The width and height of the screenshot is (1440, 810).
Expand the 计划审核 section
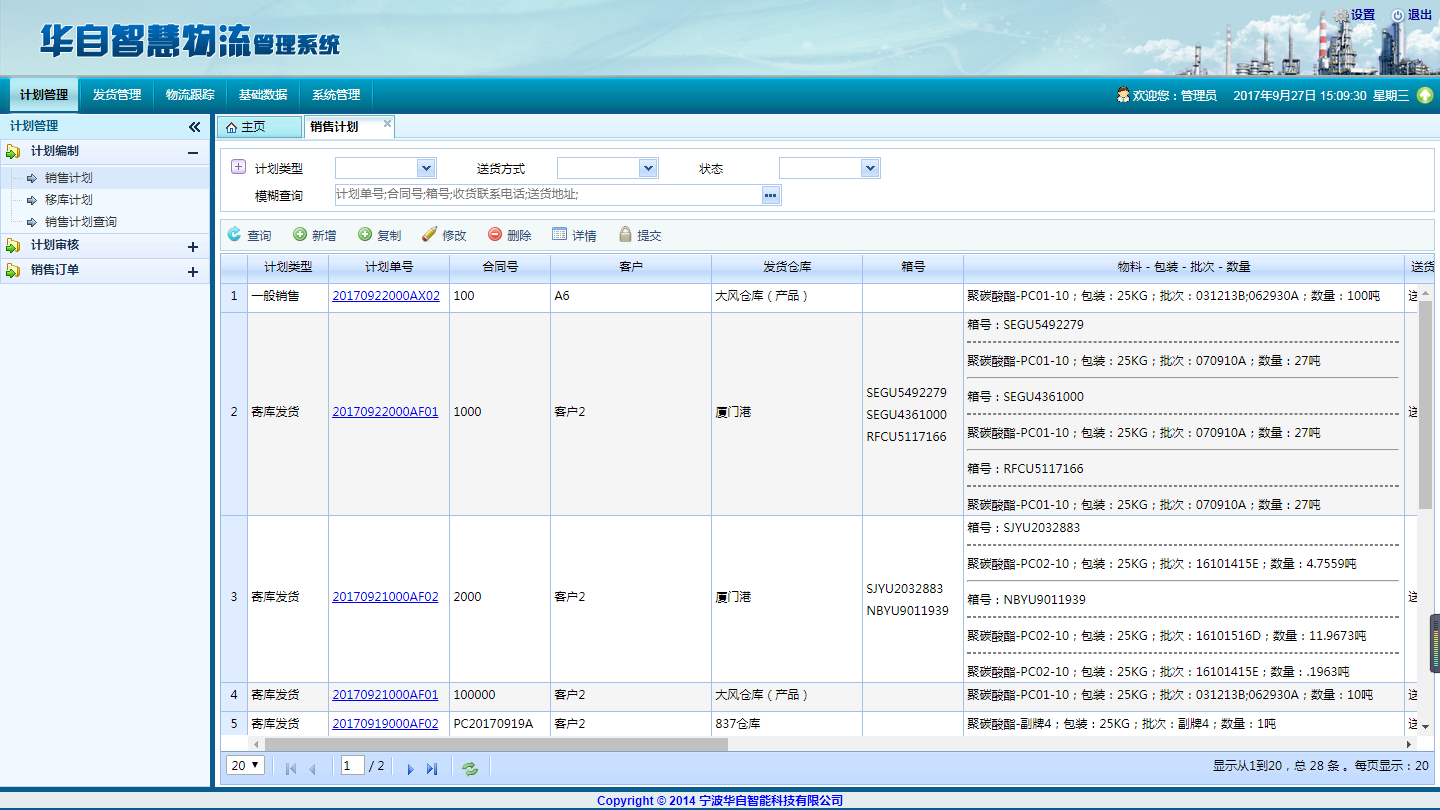[x=193, y=246]
